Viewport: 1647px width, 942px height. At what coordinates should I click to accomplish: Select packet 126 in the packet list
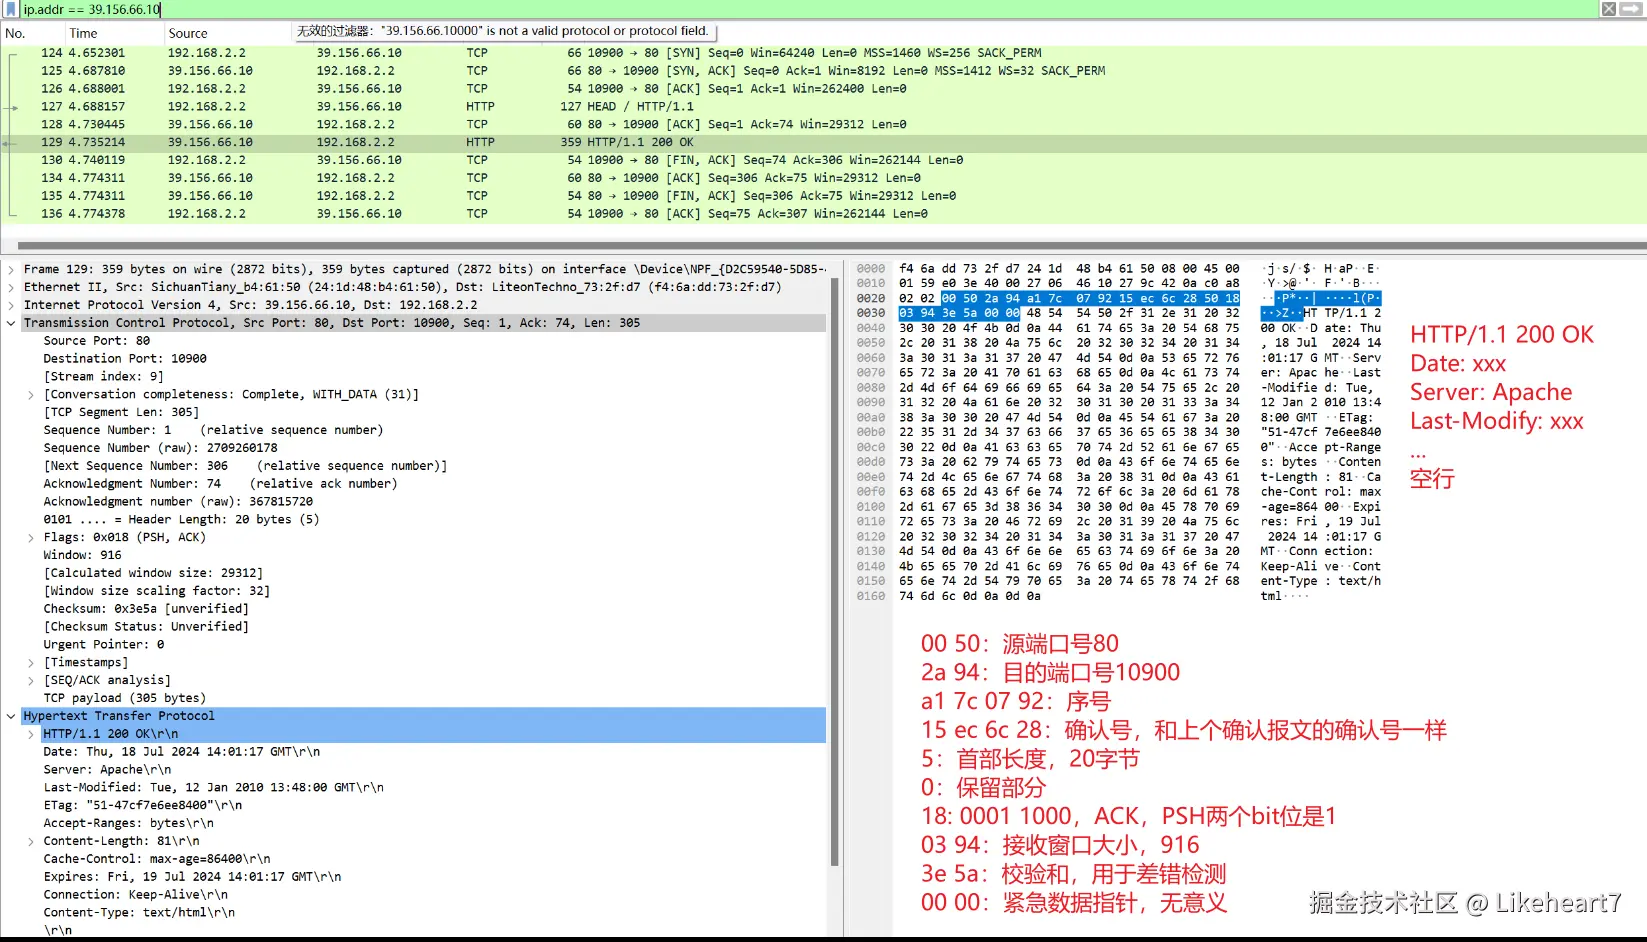823,89
